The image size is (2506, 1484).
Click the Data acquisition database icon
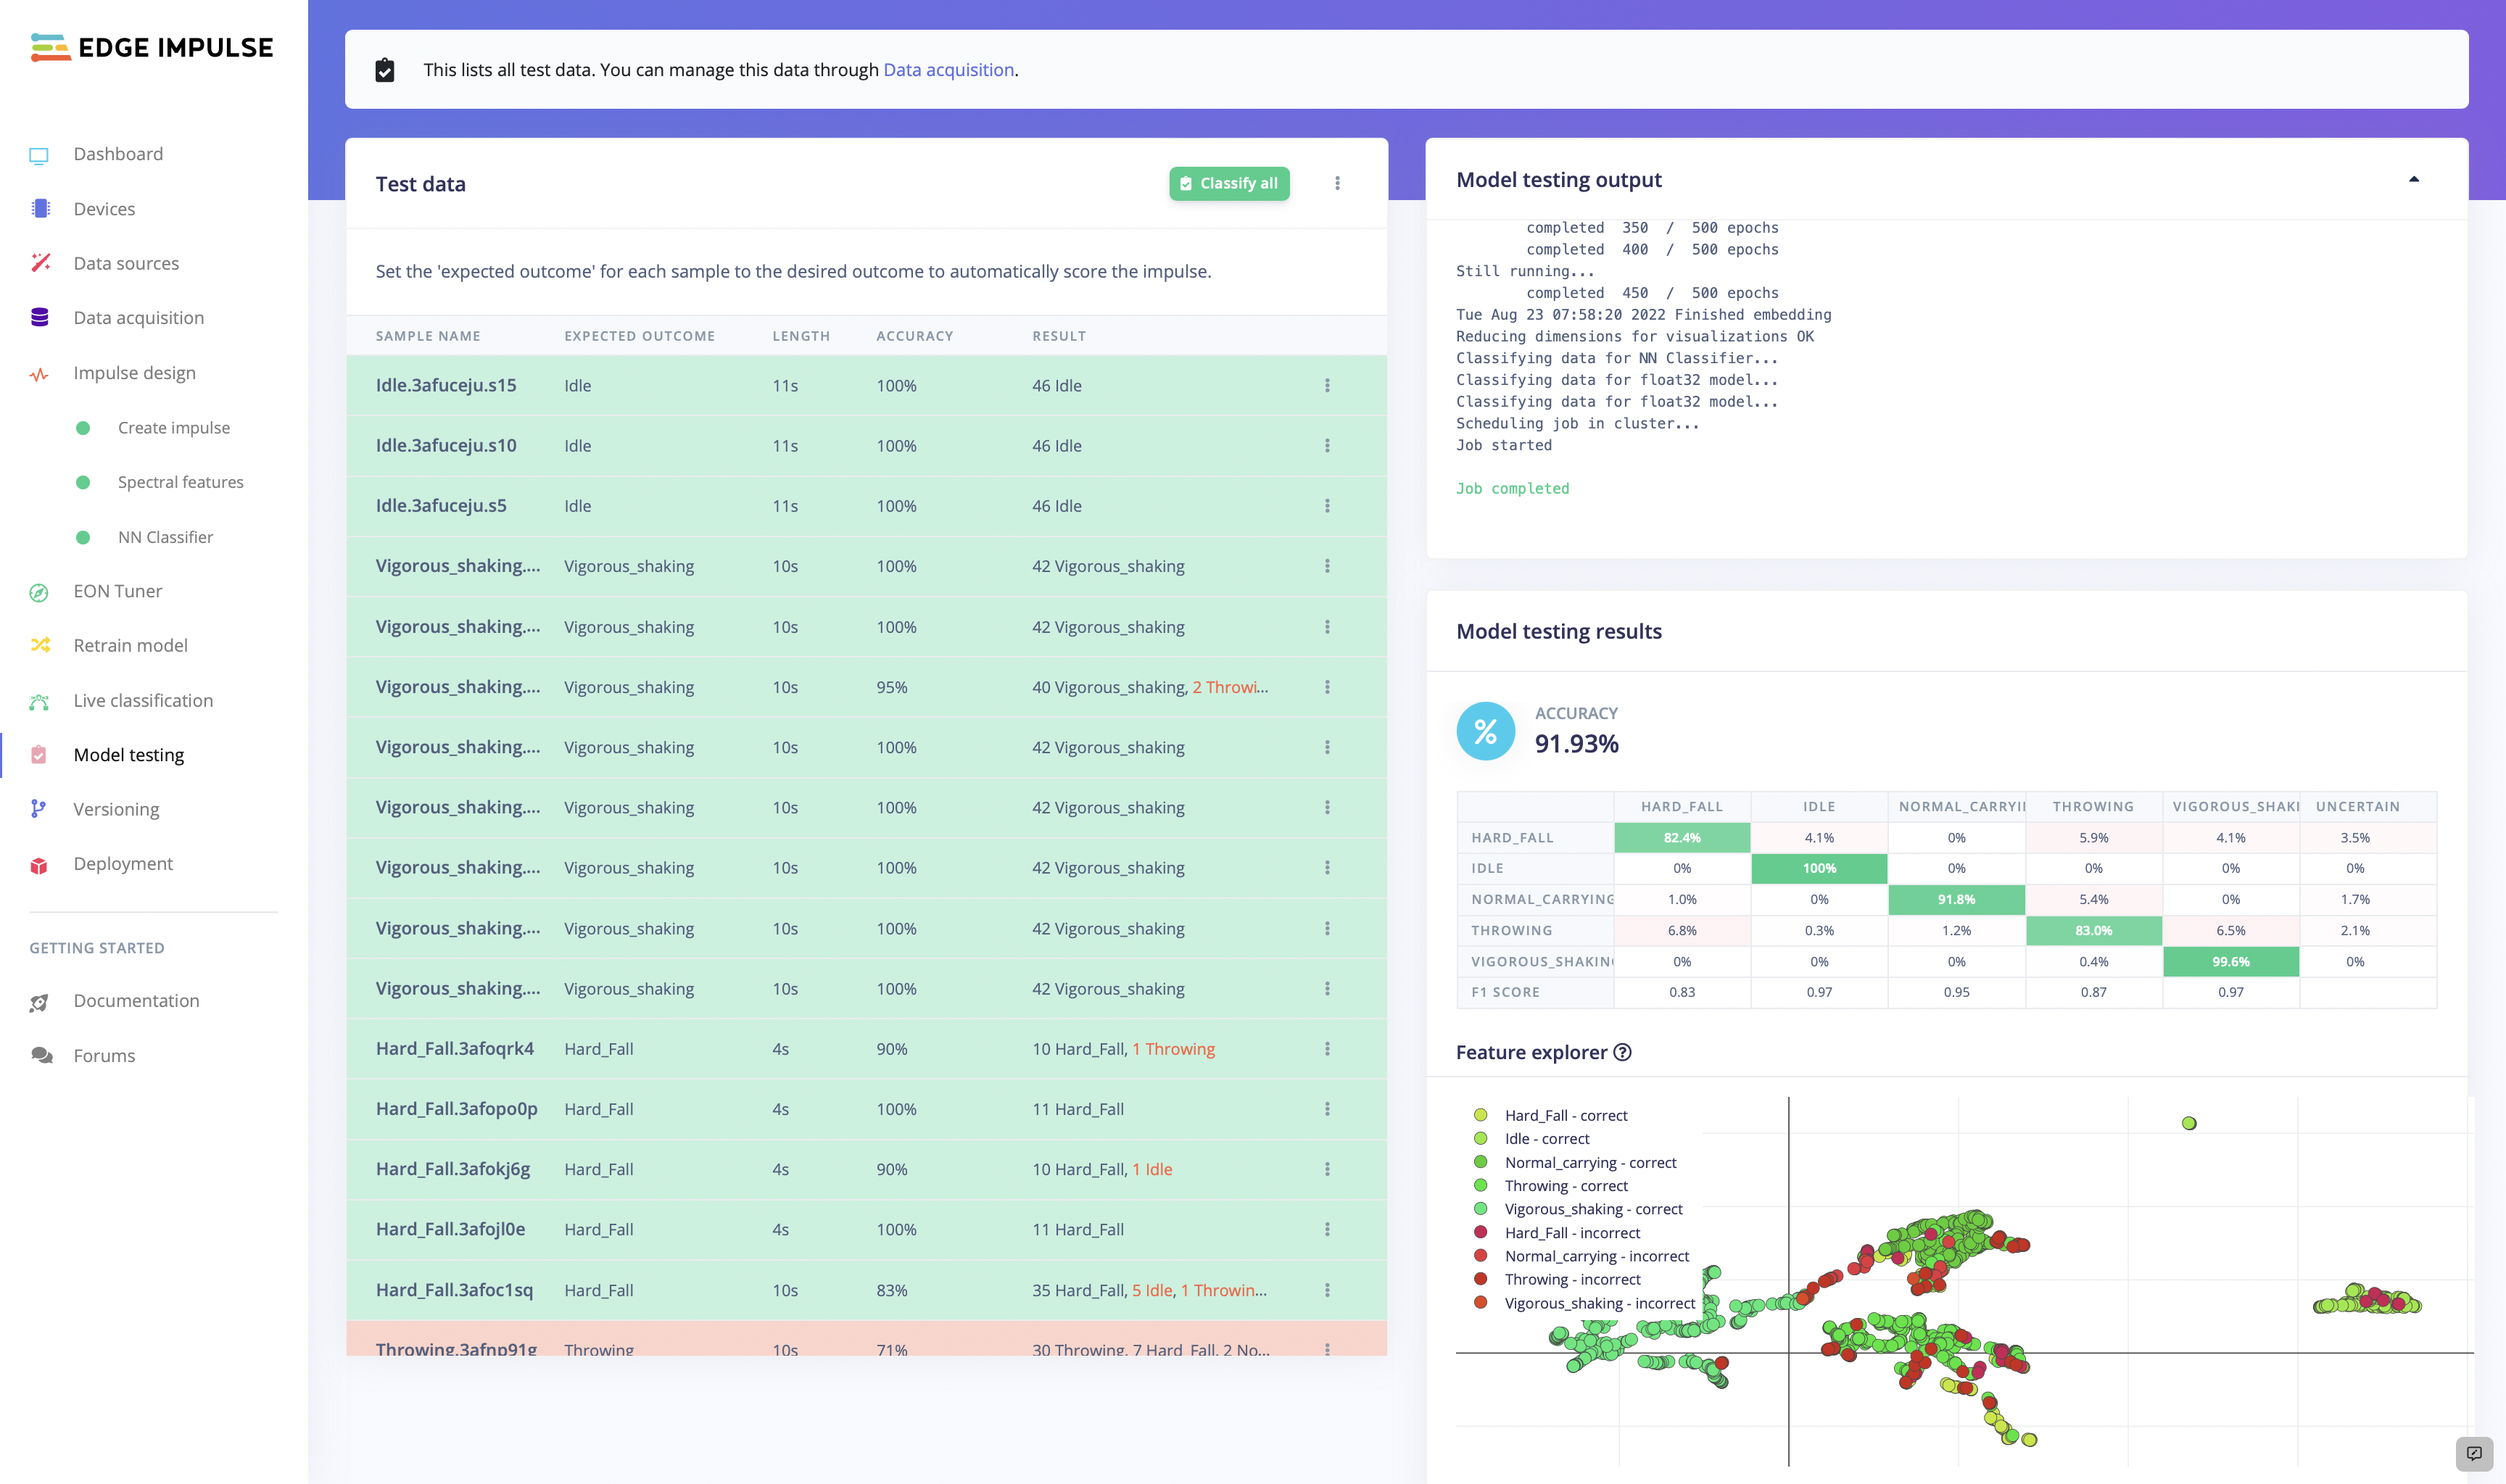point(40,318)
